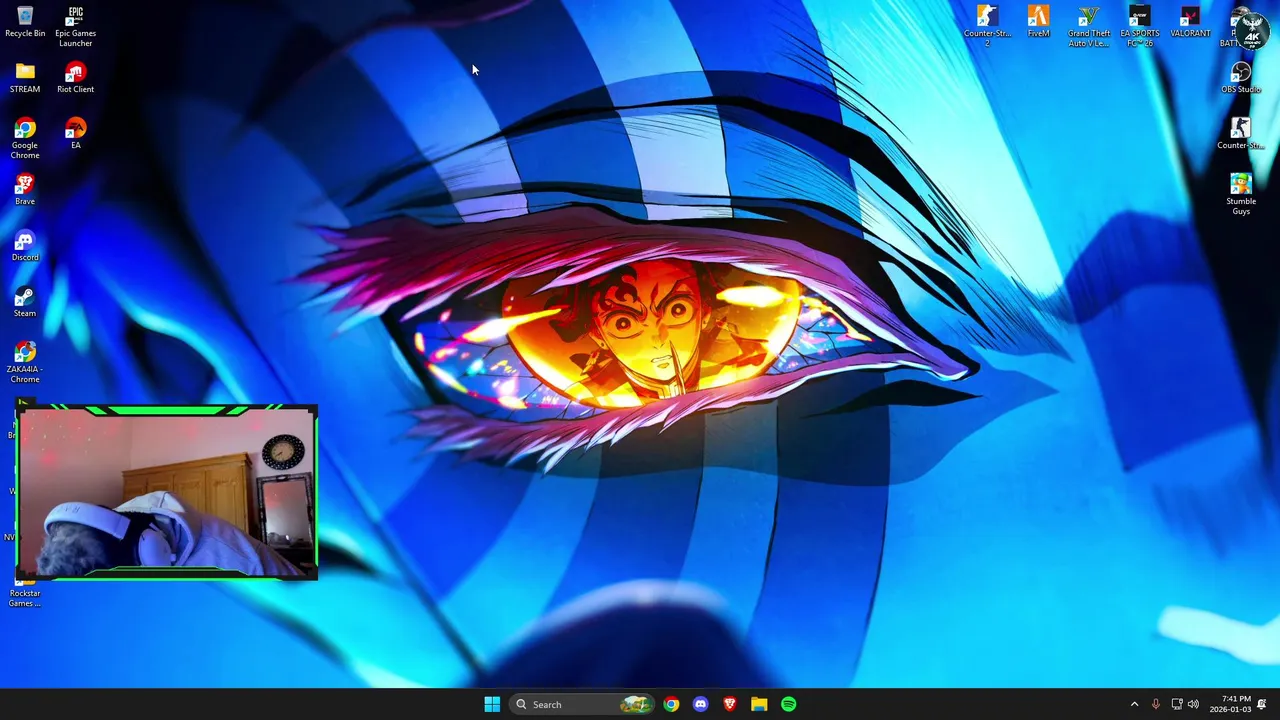Open Brave from the taskbar
Image resolution: width=1280 pixels, height=720 pixels.
click(730, 704)
